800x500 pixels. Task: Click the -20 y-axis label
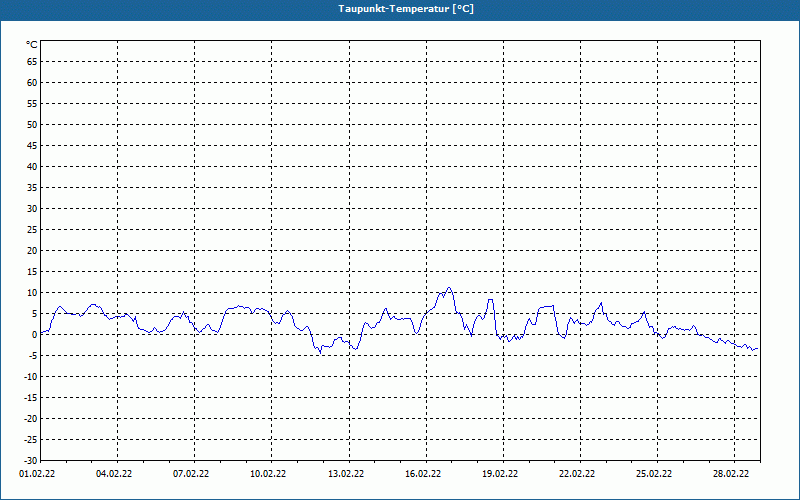click(31, 419)
